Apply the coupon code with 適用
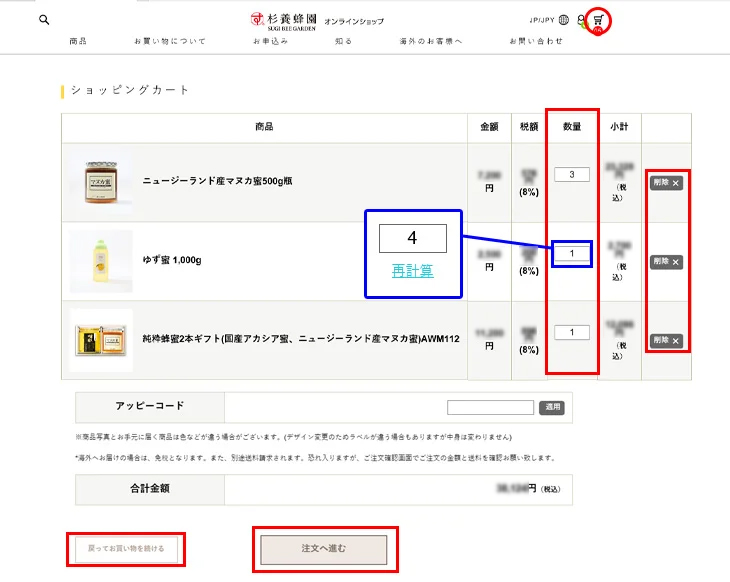 [552, 407]
